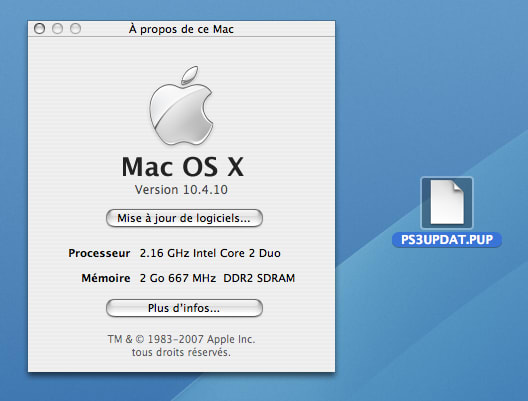
Task: Zoom the À propos de ce Mac window
Action: pos(75,29)
